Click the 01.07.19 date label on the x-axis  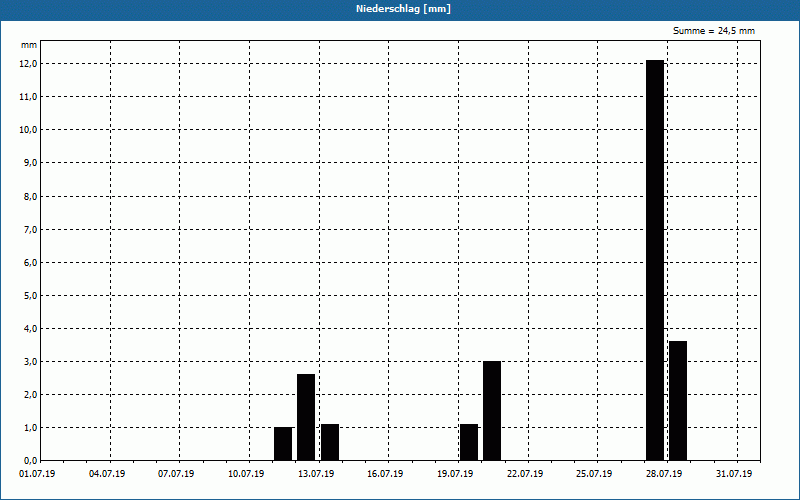37,474
